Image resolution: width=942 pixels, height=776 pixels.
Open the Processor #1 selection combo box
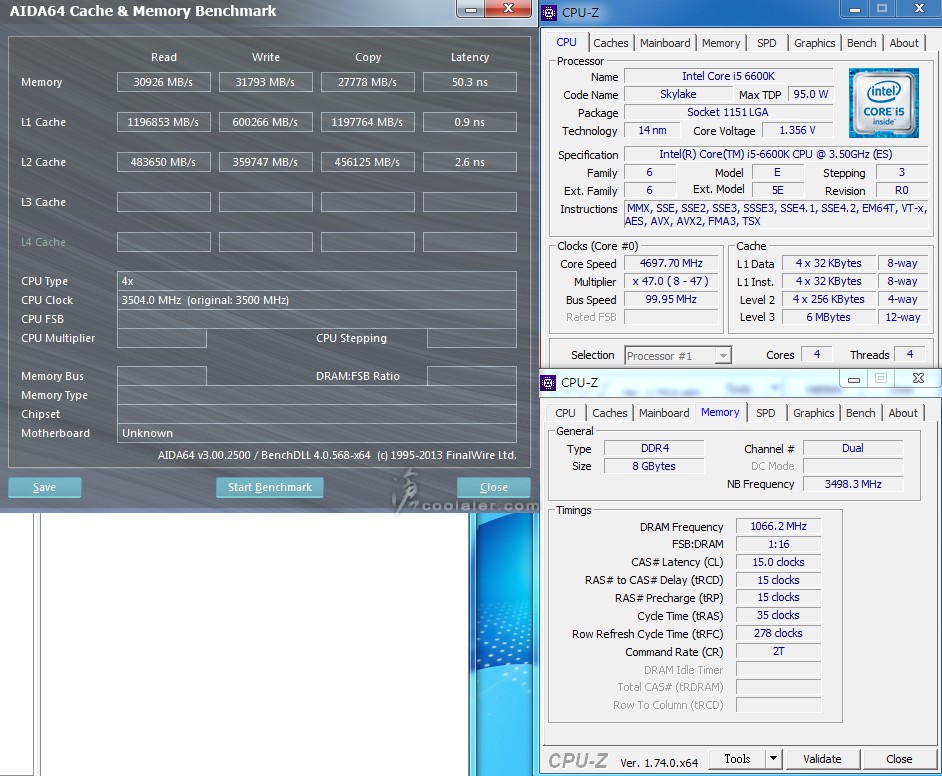click(x=678, y=356)
